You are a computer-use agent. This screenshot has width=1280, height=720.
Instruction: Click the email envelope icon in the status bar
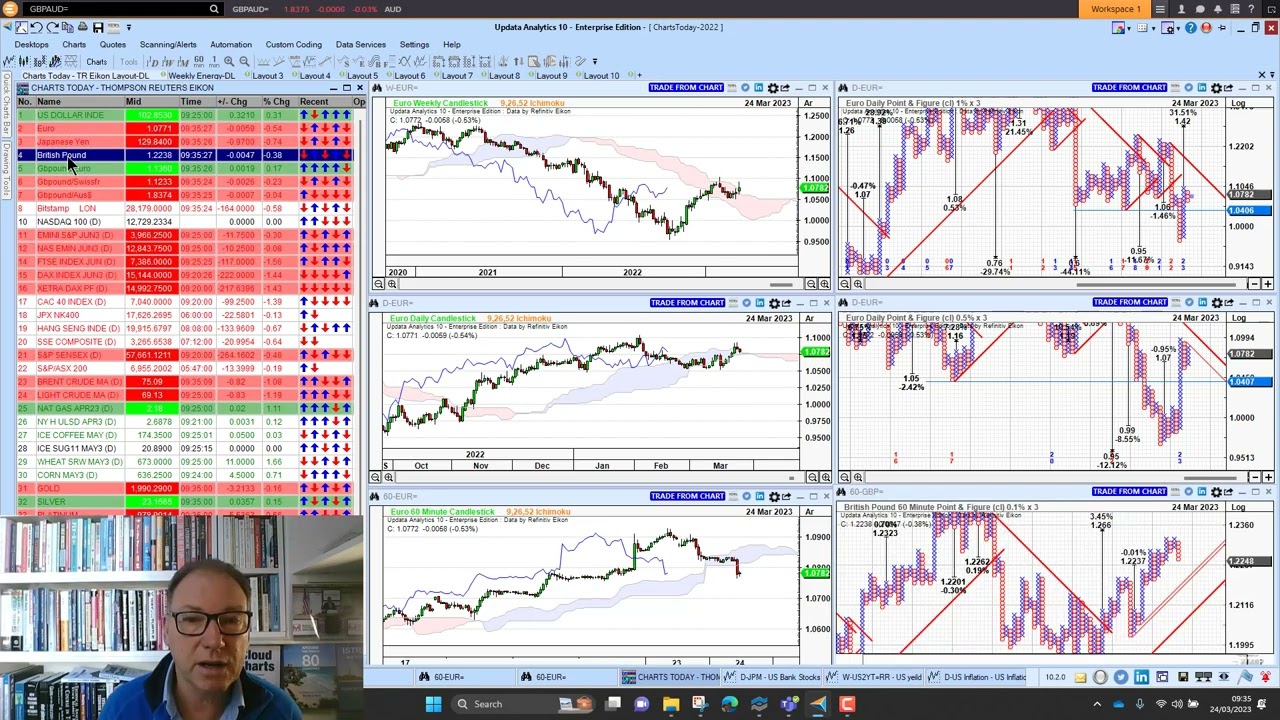click(1080, 677)
